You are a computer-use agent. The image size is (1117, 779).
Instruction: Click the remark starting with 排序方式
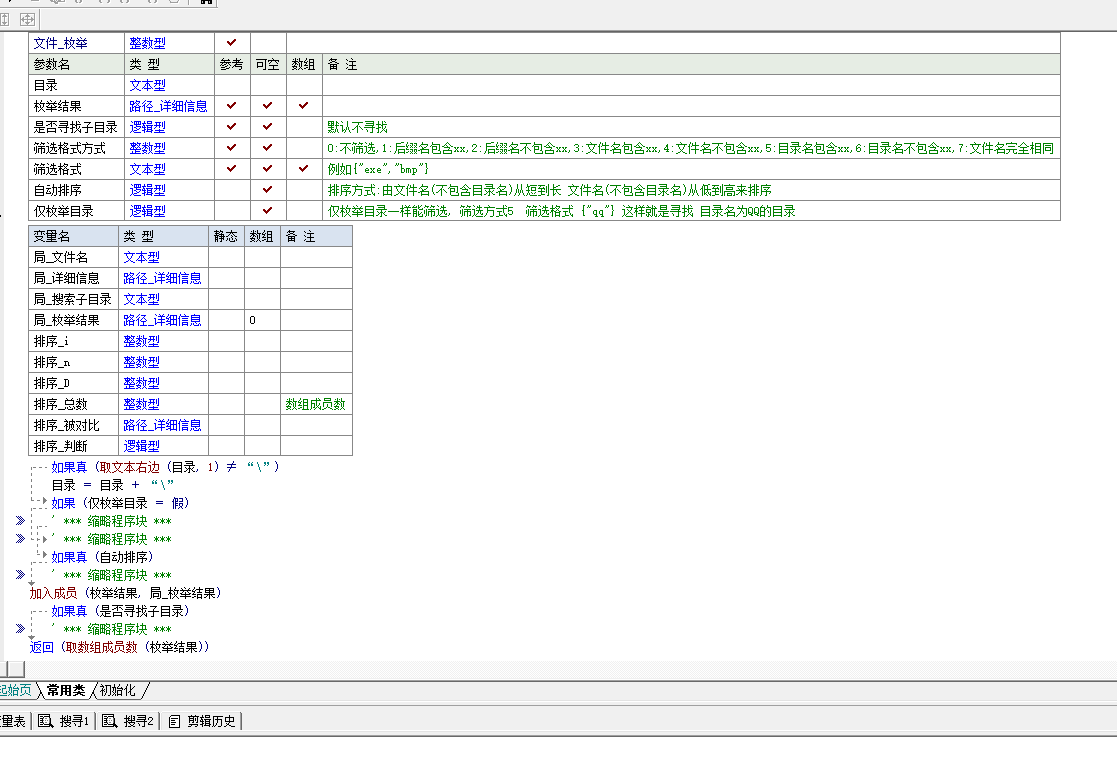(x=549, y=190)
